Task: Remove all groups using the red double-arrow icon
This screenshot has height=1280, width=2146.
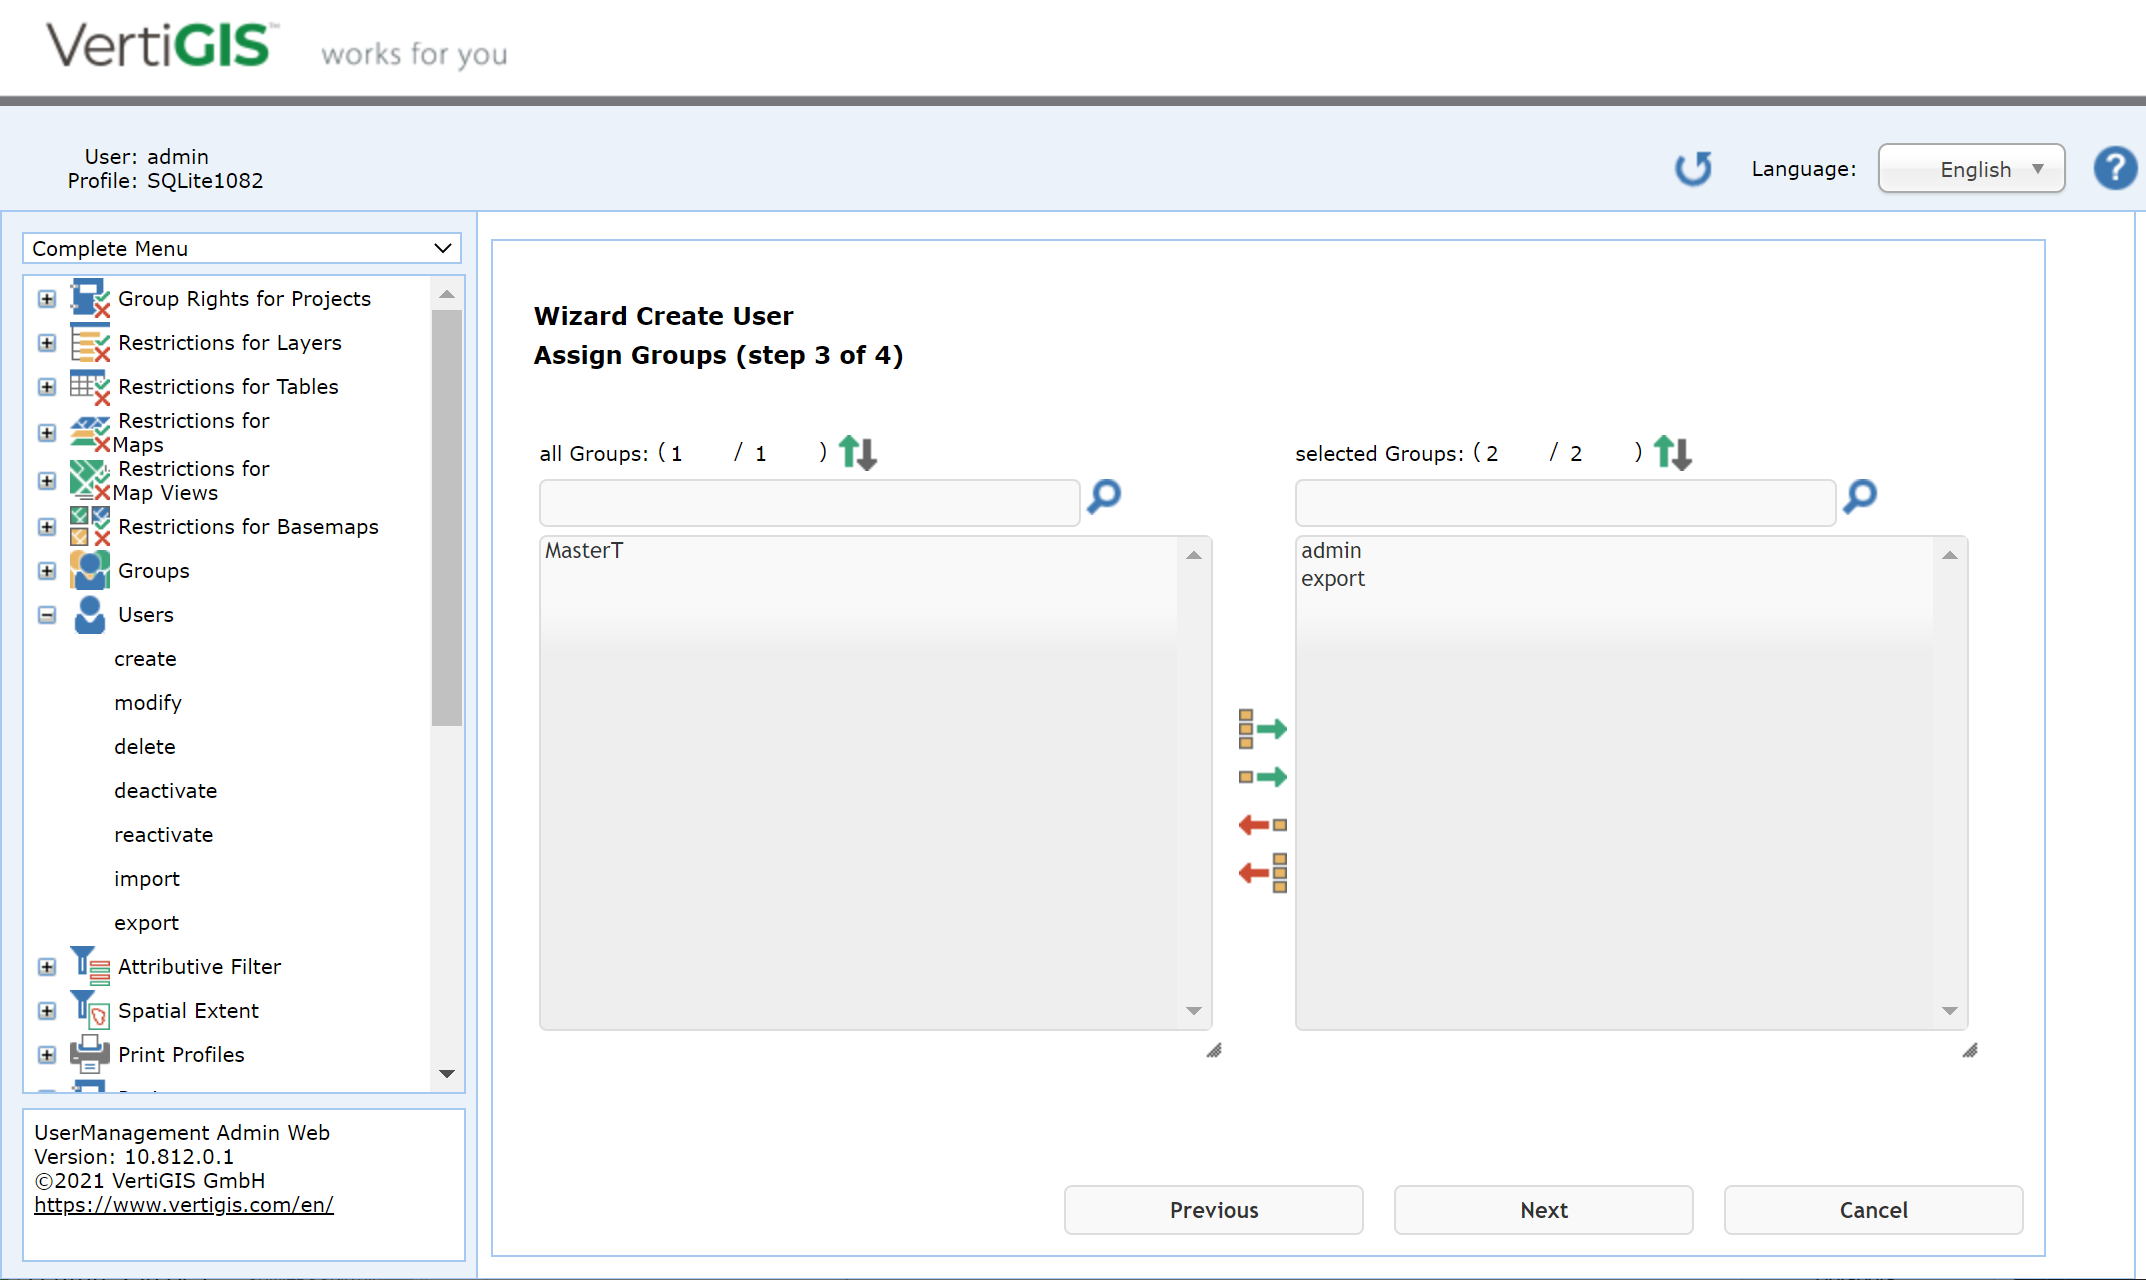Action: pos(1262,873)
